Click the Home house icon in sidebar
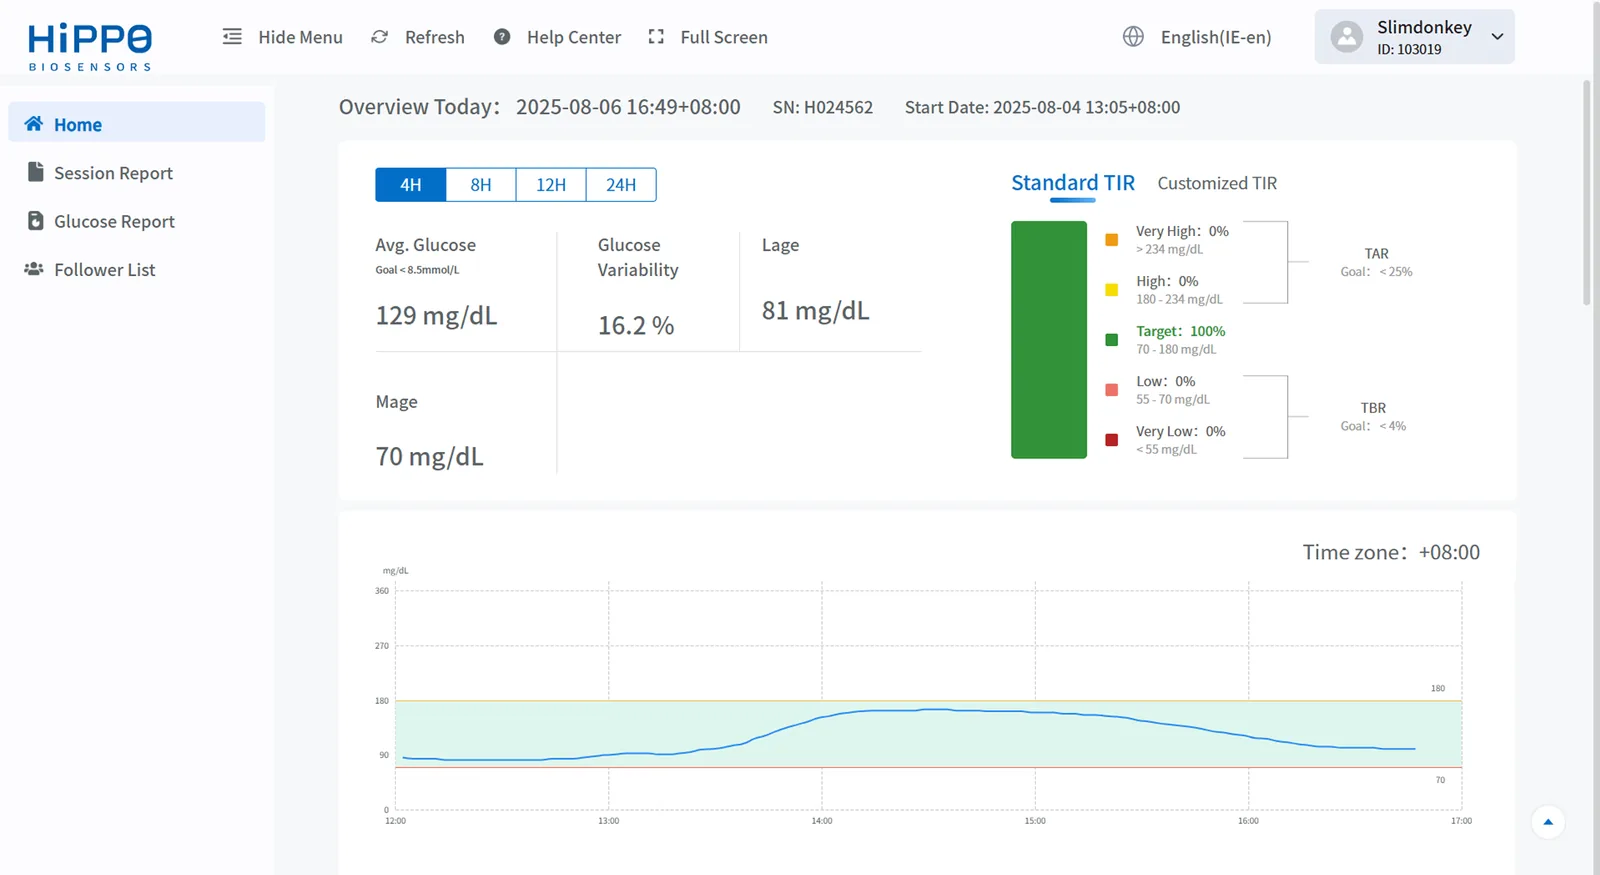 34,124
